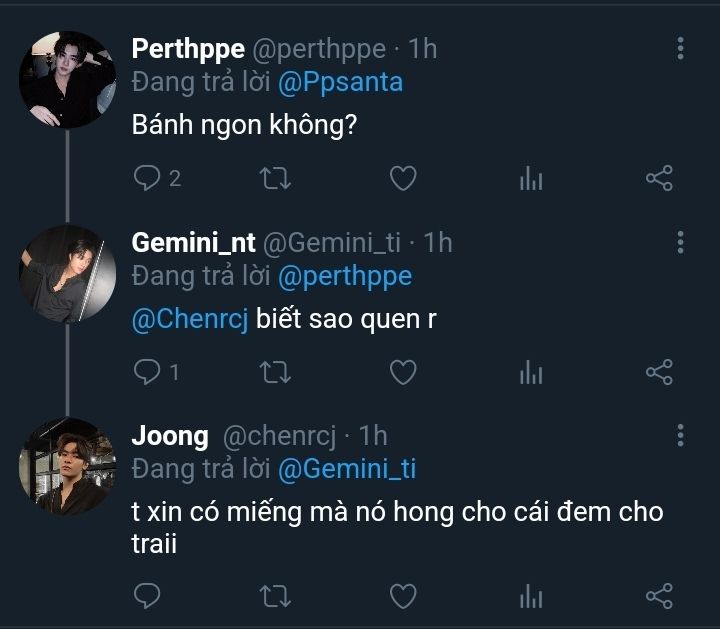
Task: Open more options for Perthppe's tweet
Action: click(680, 48)
